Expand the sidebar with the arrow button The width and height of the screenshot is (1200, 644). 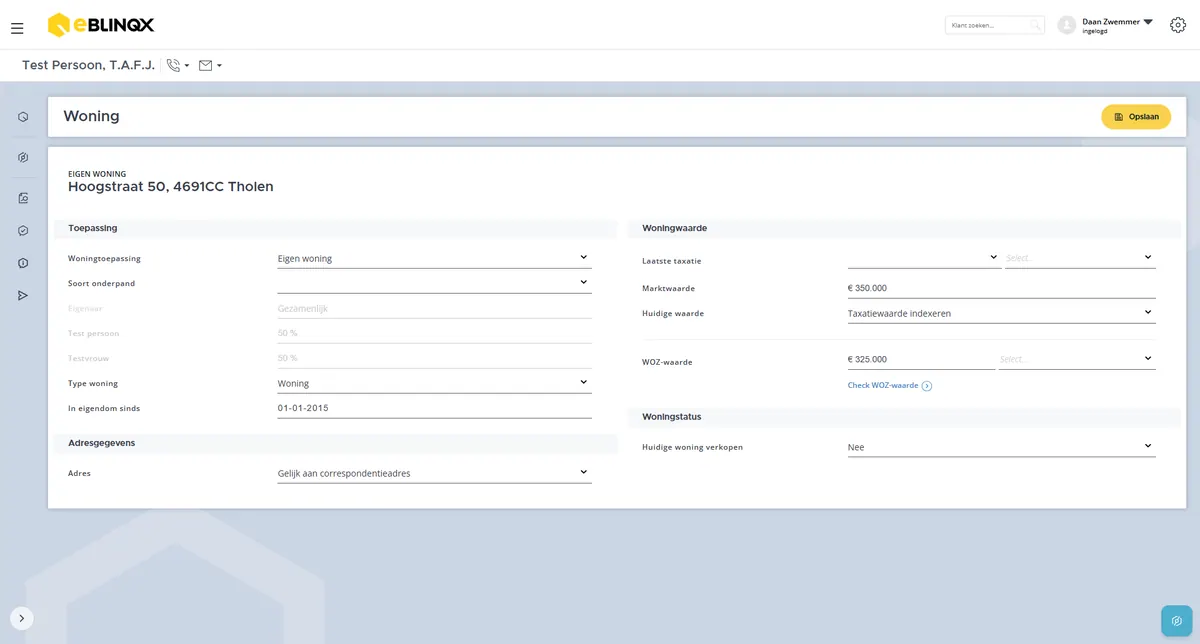pos(22,618)
